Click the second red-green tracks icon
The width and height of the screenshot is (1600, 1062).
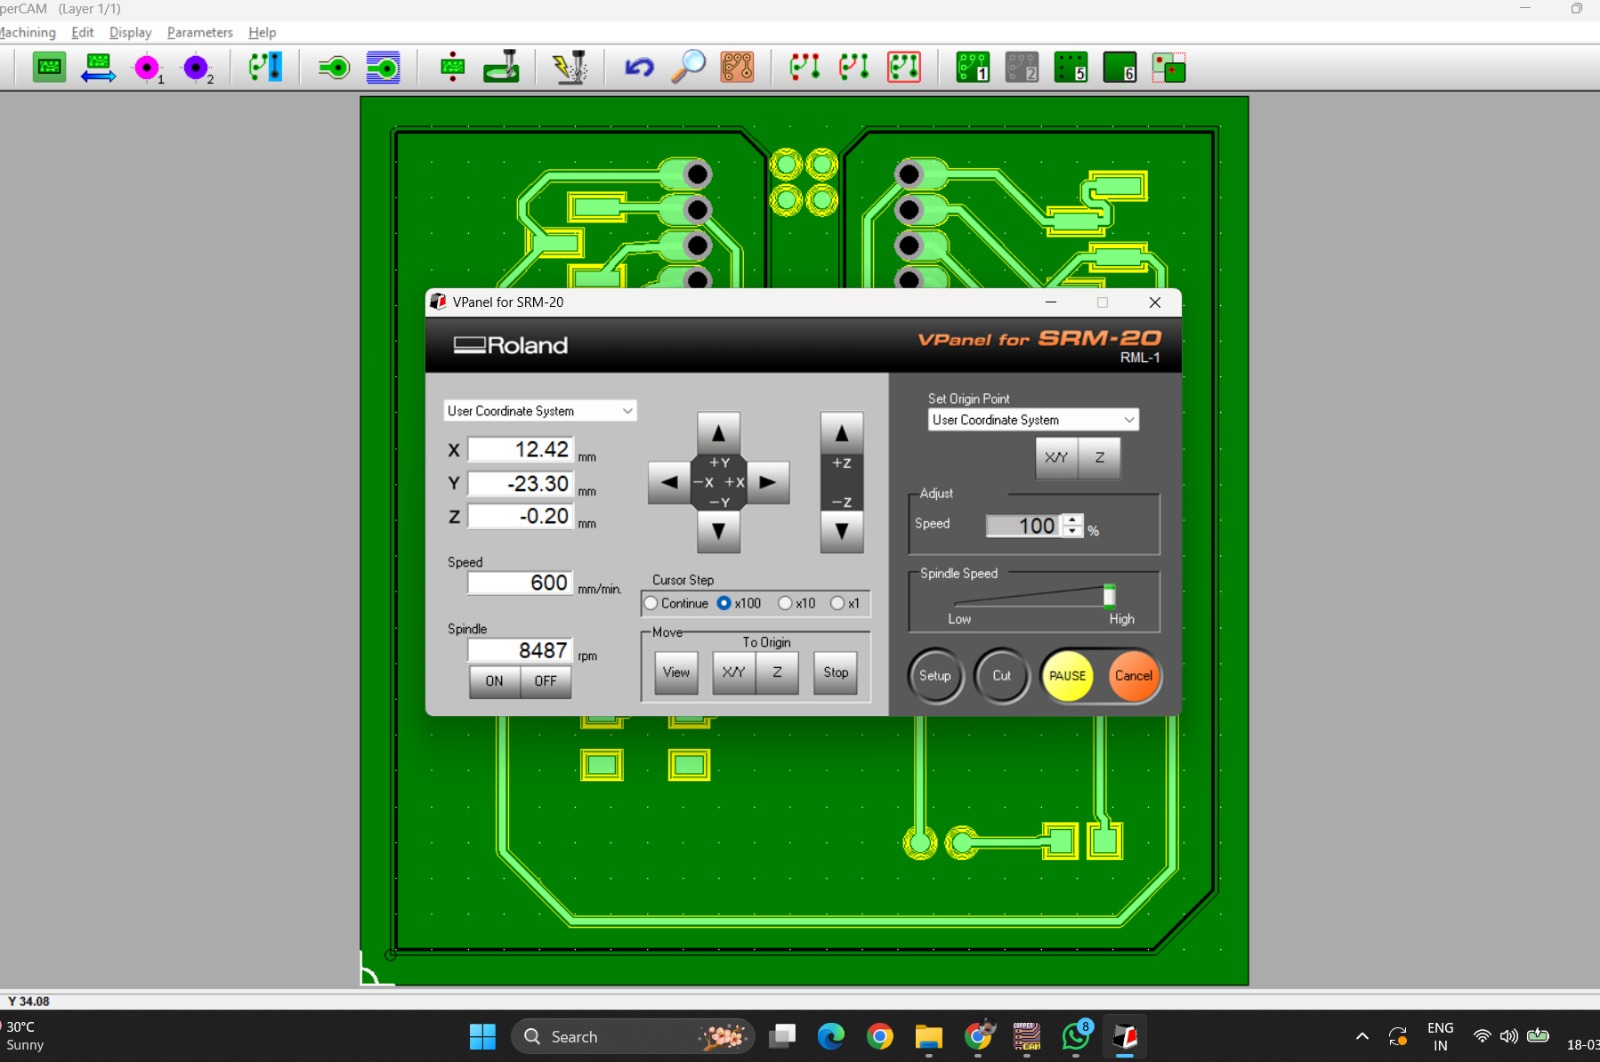[854, 68]
